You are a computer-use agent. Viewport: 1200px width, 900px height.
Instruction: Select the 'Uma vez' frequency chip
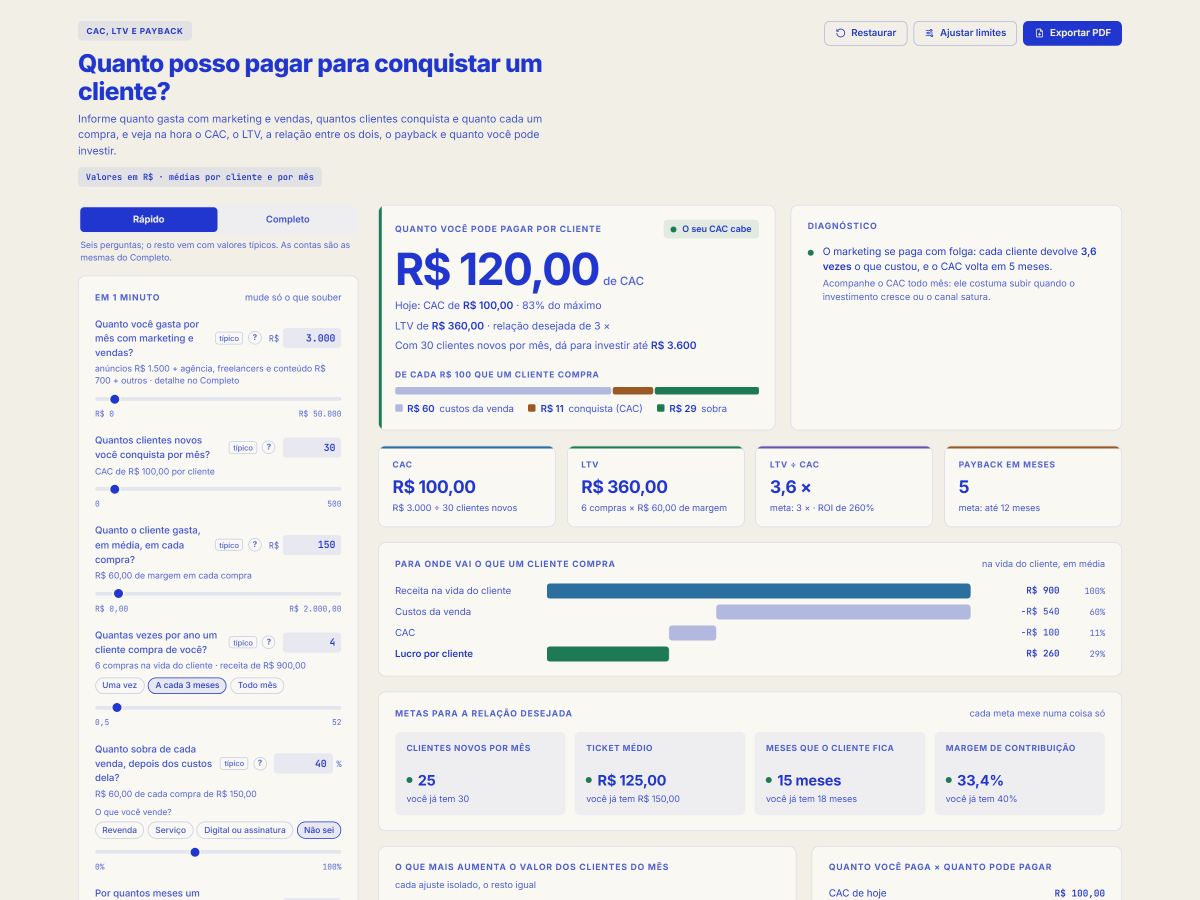tap(120, 685)
